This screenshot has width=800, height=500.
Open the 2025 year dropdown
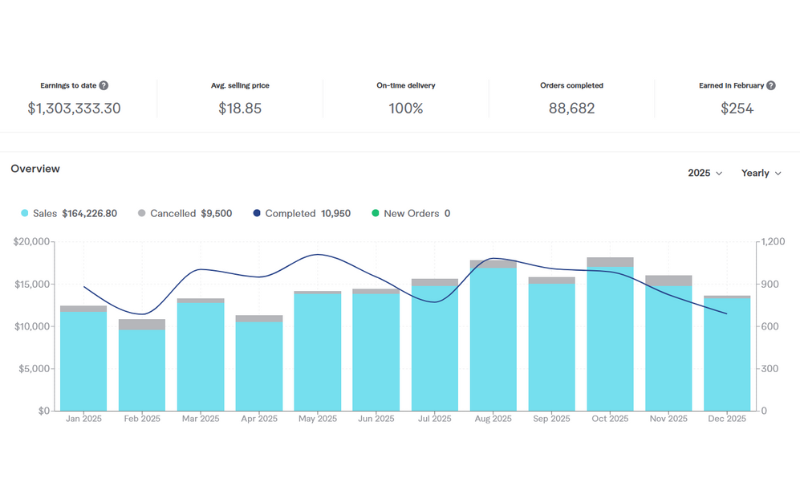point(704,173)
